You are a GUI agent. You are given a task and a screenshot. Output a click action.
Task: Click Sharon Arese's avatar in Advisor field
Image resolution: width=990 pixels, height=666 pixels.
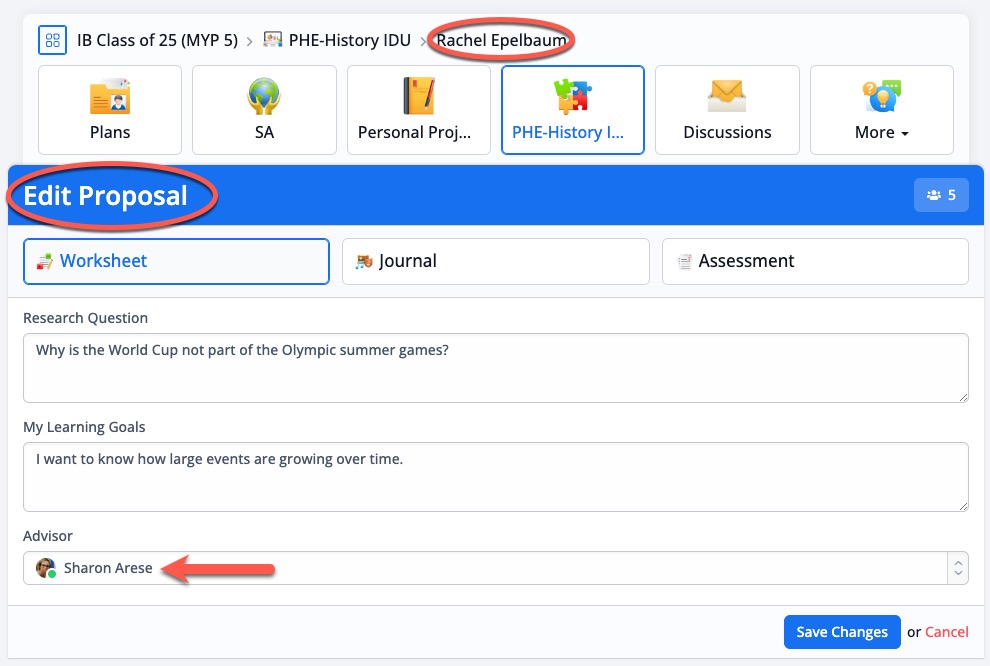[45, 568]
